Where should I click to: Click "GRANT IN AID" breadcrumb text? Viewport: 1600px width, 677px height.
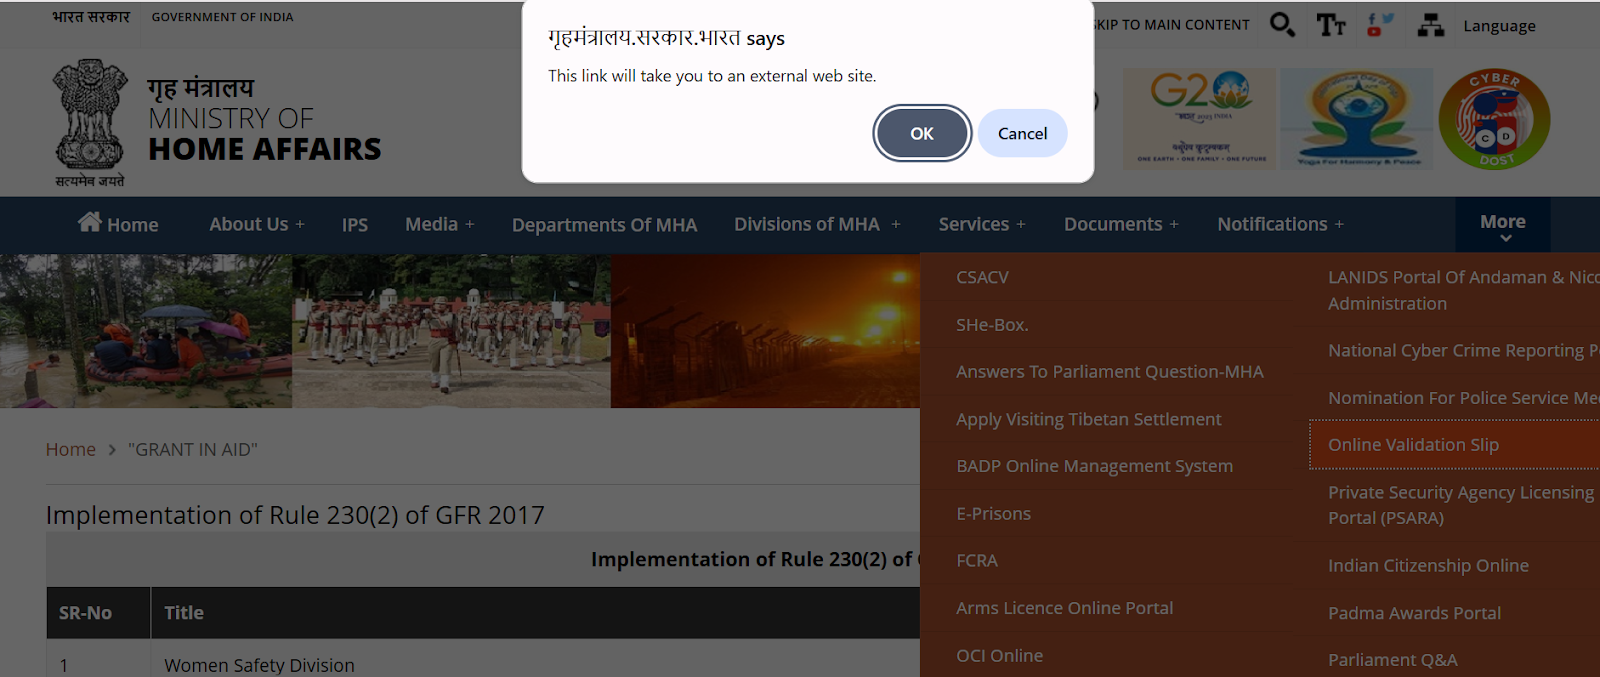[193, 450]
